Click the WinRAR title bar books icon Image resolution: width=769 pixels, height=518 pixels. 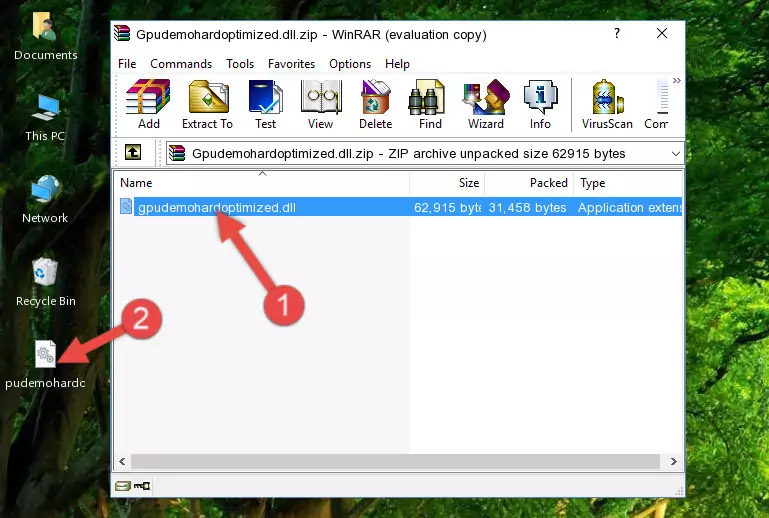122,34
